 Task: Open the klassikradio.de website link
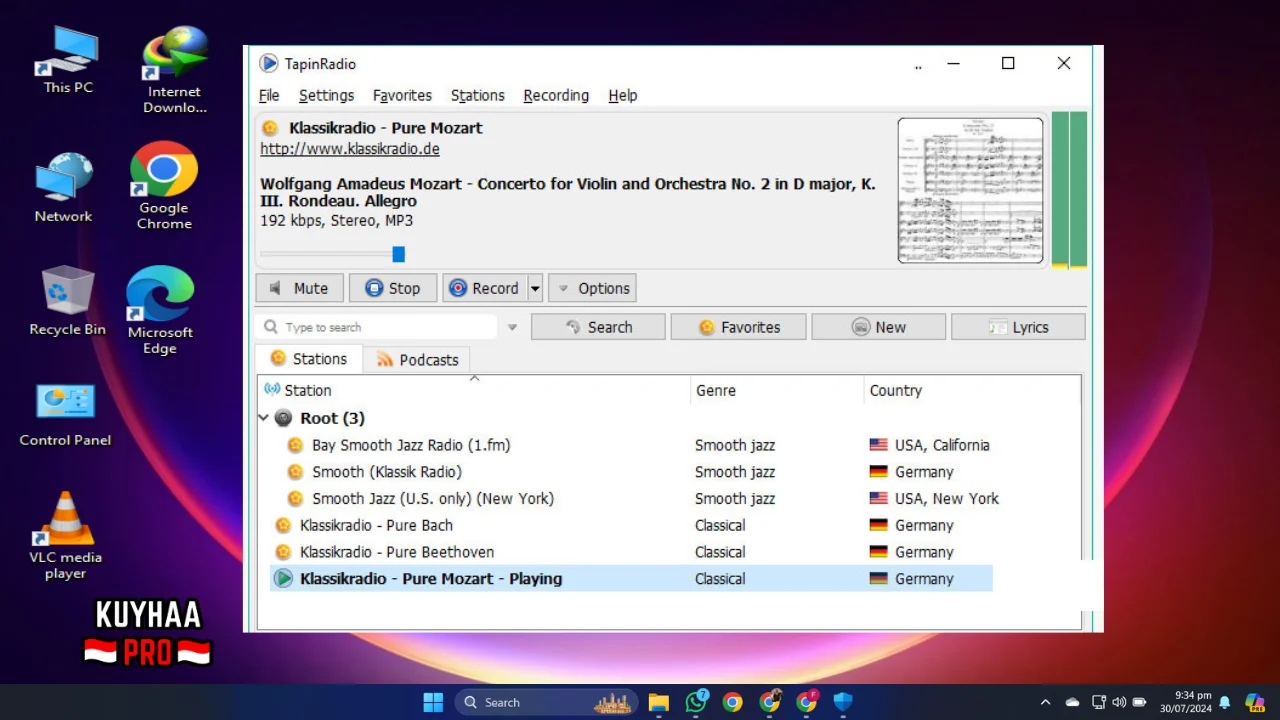tap(350, 149)
